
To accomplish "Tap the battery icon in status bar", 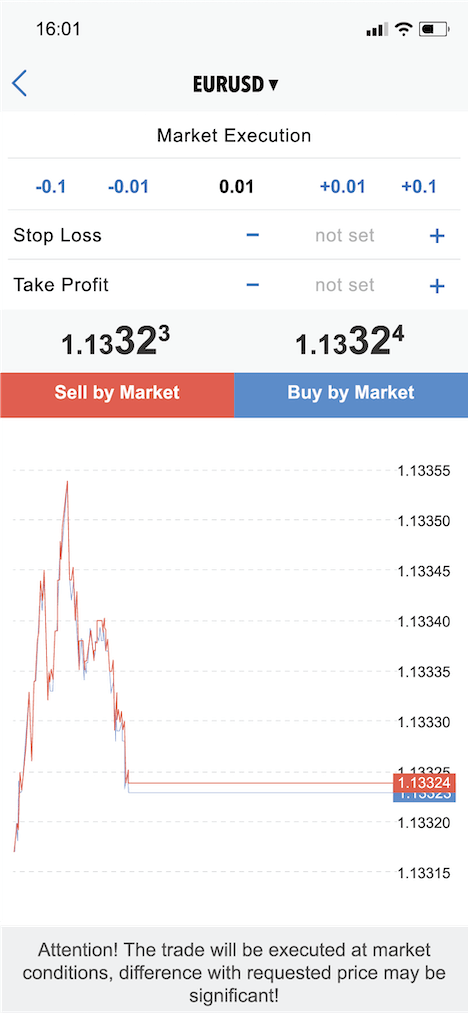I will tap(433, 29).
